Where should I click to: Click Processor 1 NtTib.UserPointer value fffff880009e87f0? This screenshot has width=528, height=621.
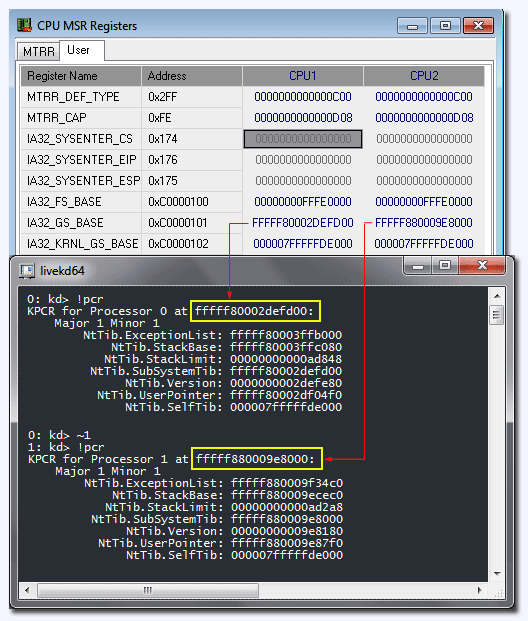[287, 543]
